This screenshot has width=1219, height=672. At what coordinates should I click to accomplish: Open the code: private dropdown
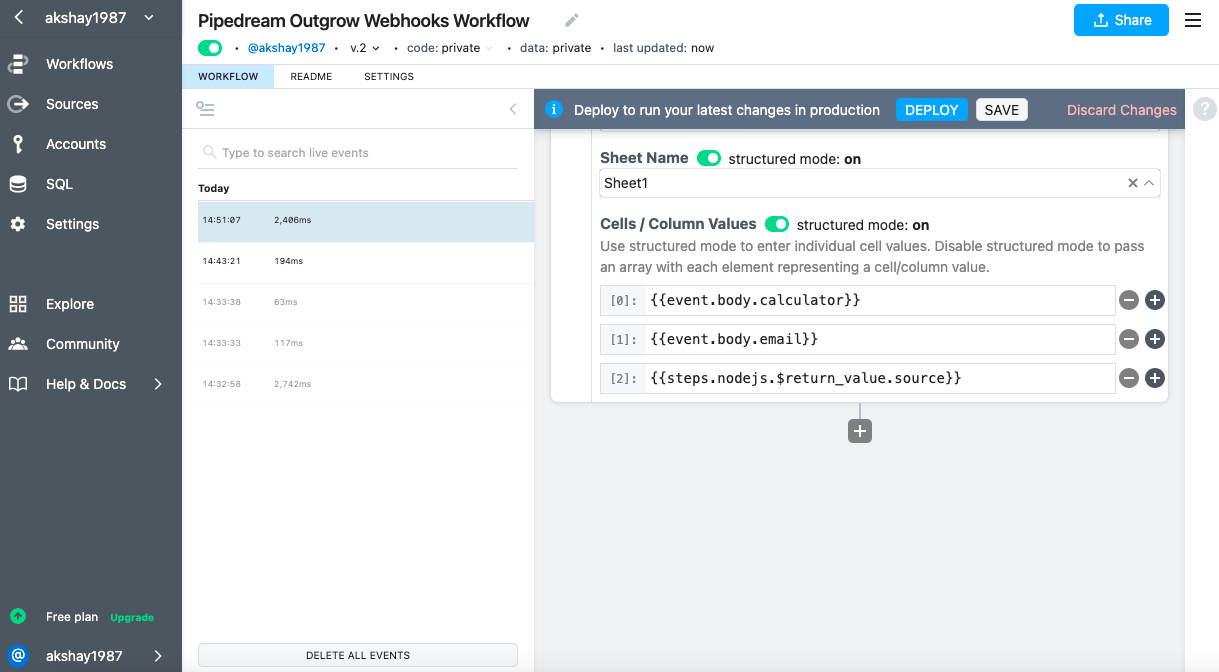450,48
